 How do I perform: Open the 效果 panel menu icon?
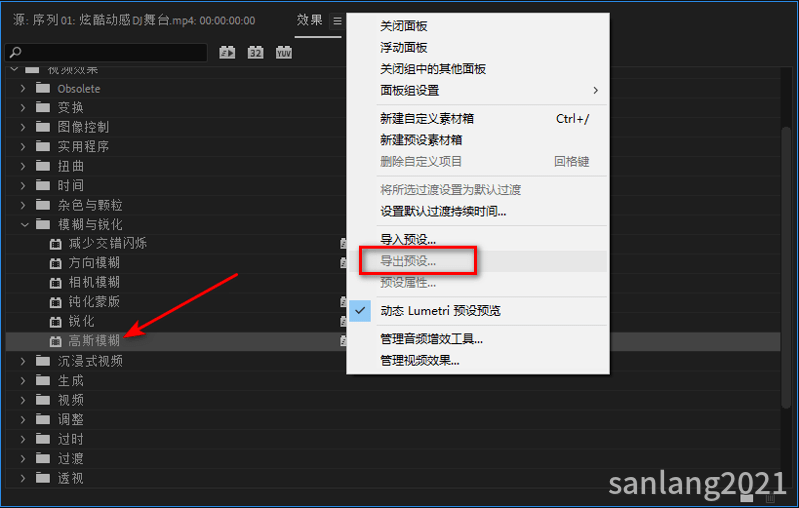[x=337, y=21]
